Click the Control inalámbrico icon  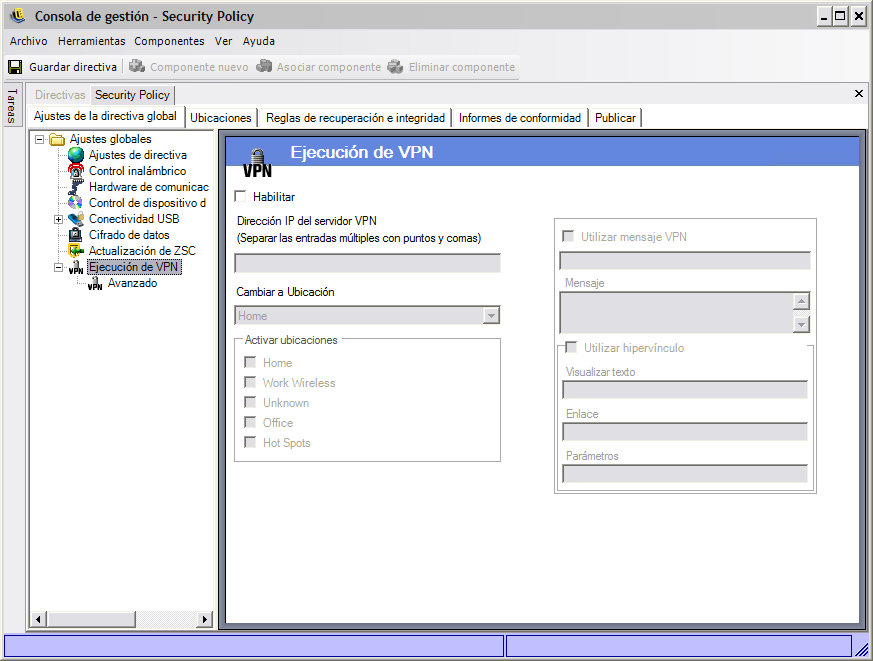click(76, 171)
